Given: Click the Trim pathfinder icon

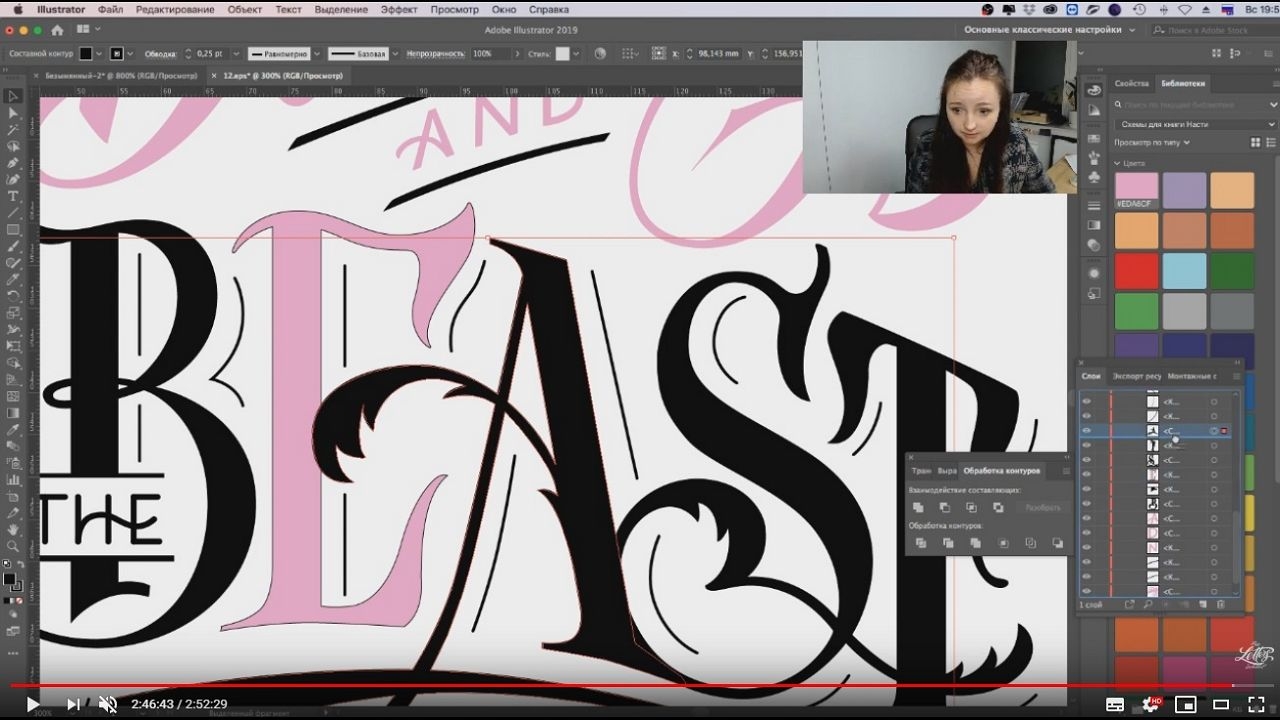Looking at the screenshot, I should point(948,543).
